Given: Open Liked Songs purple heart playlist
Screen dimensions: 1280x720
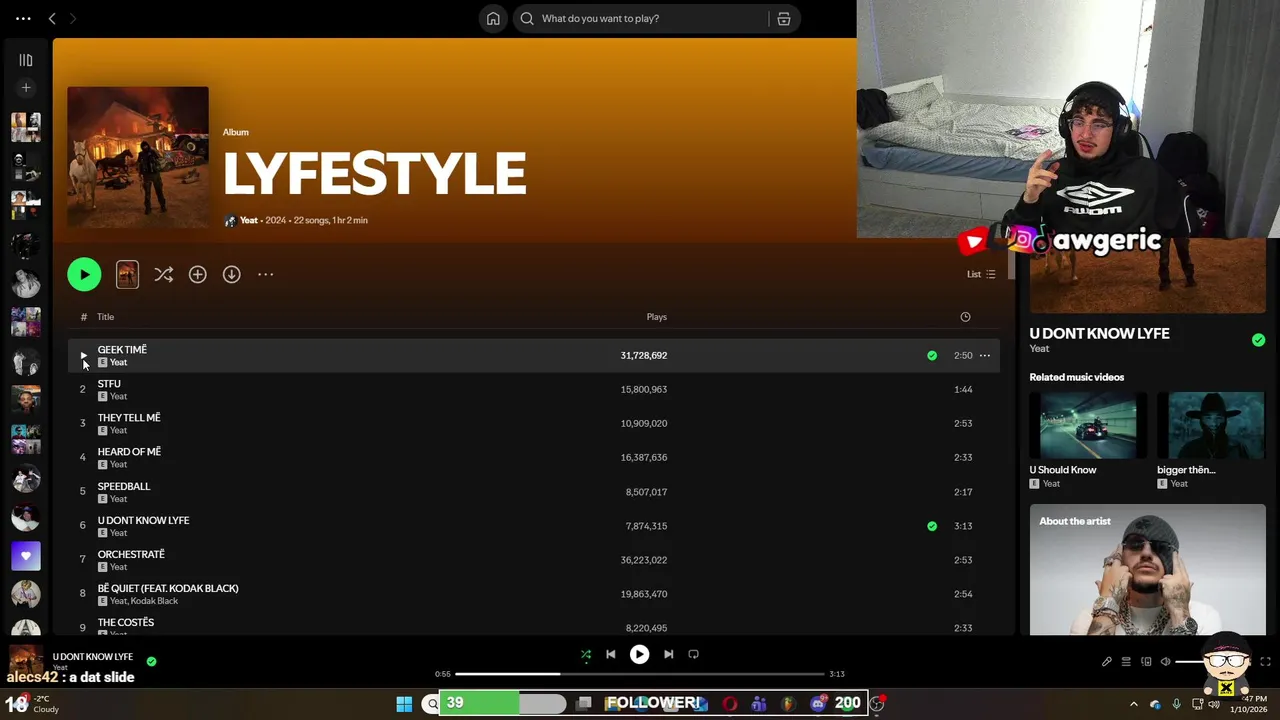Looking at the screenshot, I should point(26,556).
